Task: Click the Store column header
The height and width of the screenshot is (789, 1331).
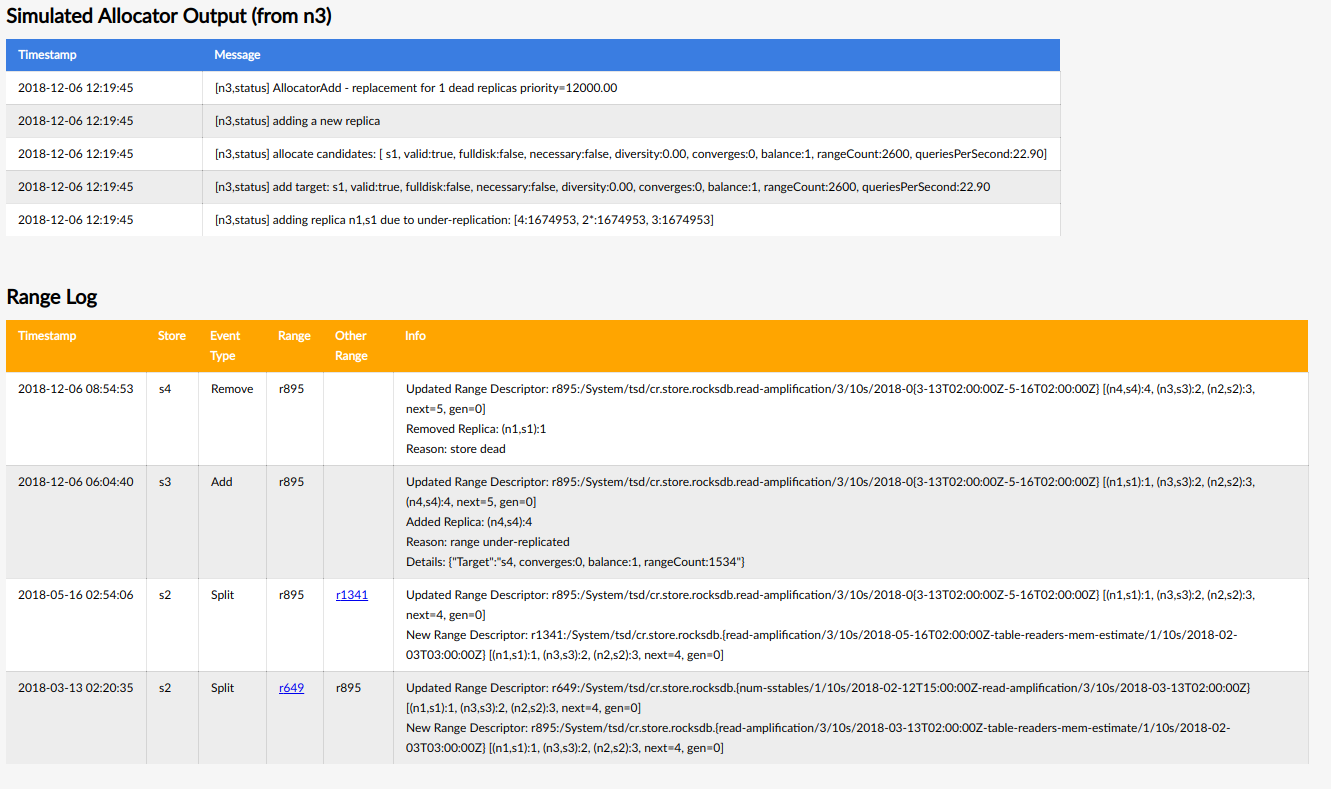Action: click(x=171, y=336)
